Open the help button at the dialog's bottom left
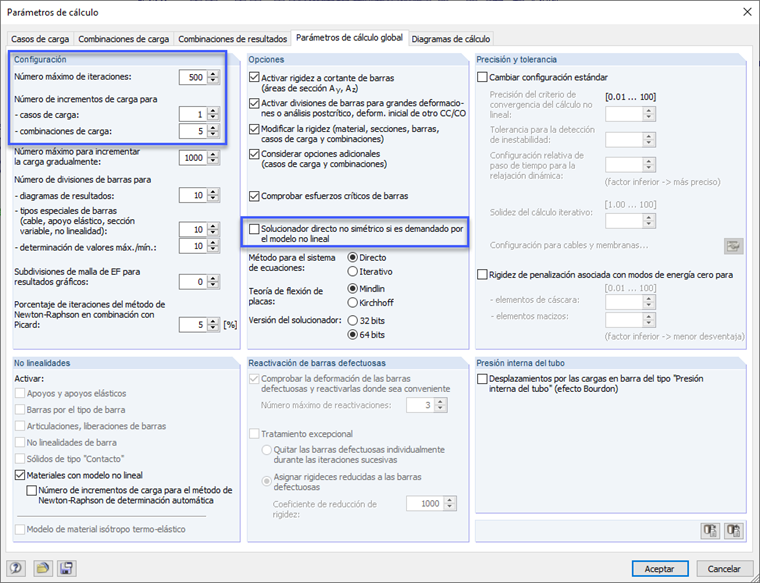The image size is (760, 583). [x=16, y=568]
